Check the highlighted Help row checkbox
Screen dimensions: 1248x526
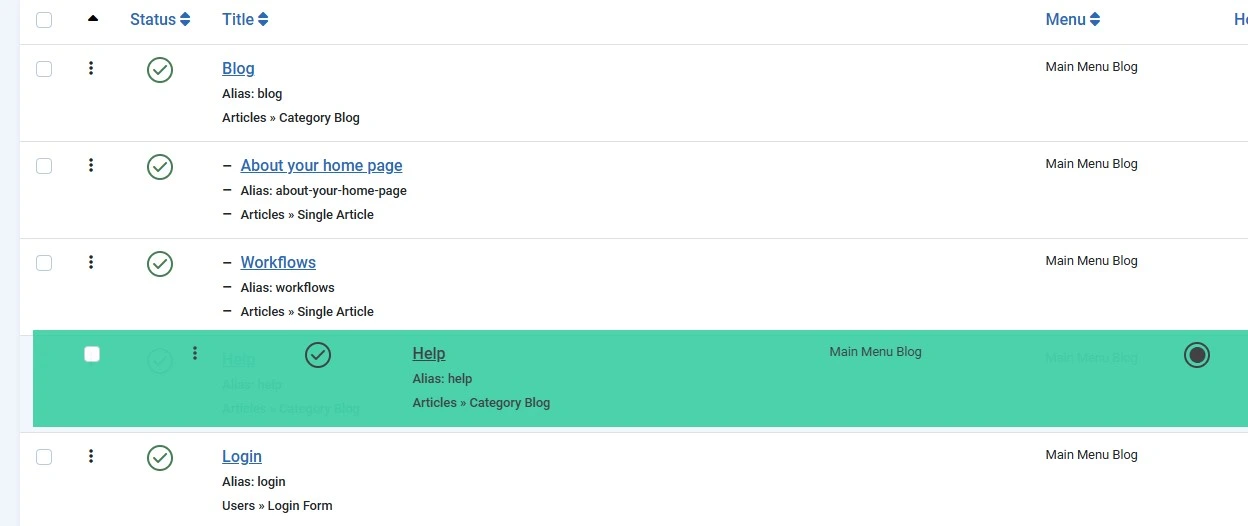click(92, 354)
